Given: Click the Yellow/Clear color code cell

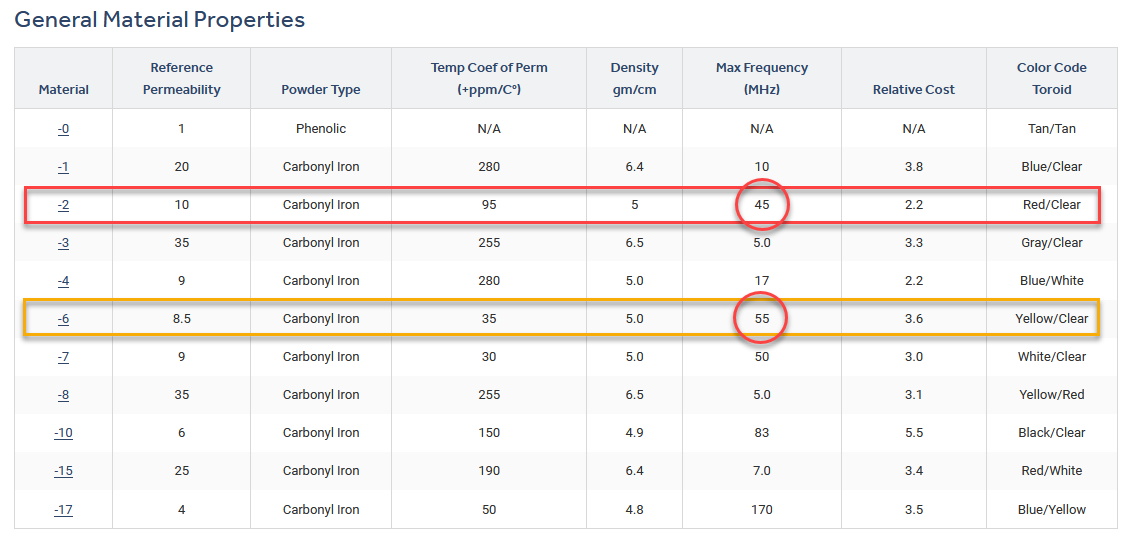Looking at the screenshot, I should click(x=1051, y=319).
